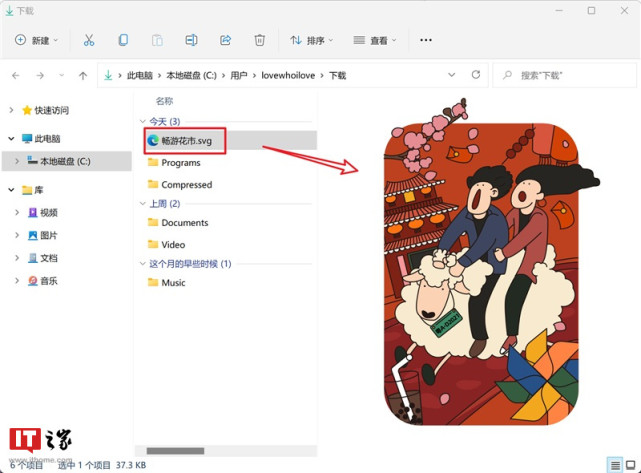Collapse the 库 libraries node
The height and width of the screenshot is (473, 641).
tap(11, 190)
